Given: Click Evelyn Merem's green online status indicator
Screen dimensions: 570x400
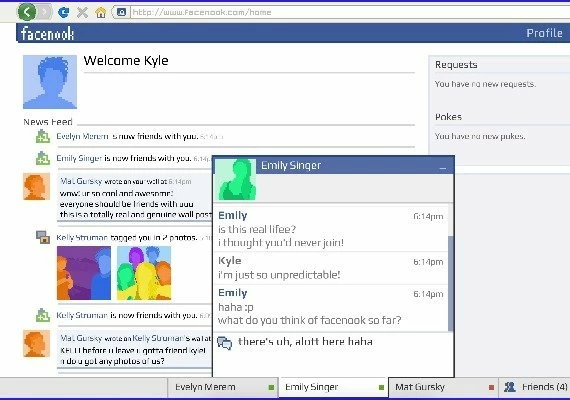Looking at the screenshot, I should coord(271,388).
